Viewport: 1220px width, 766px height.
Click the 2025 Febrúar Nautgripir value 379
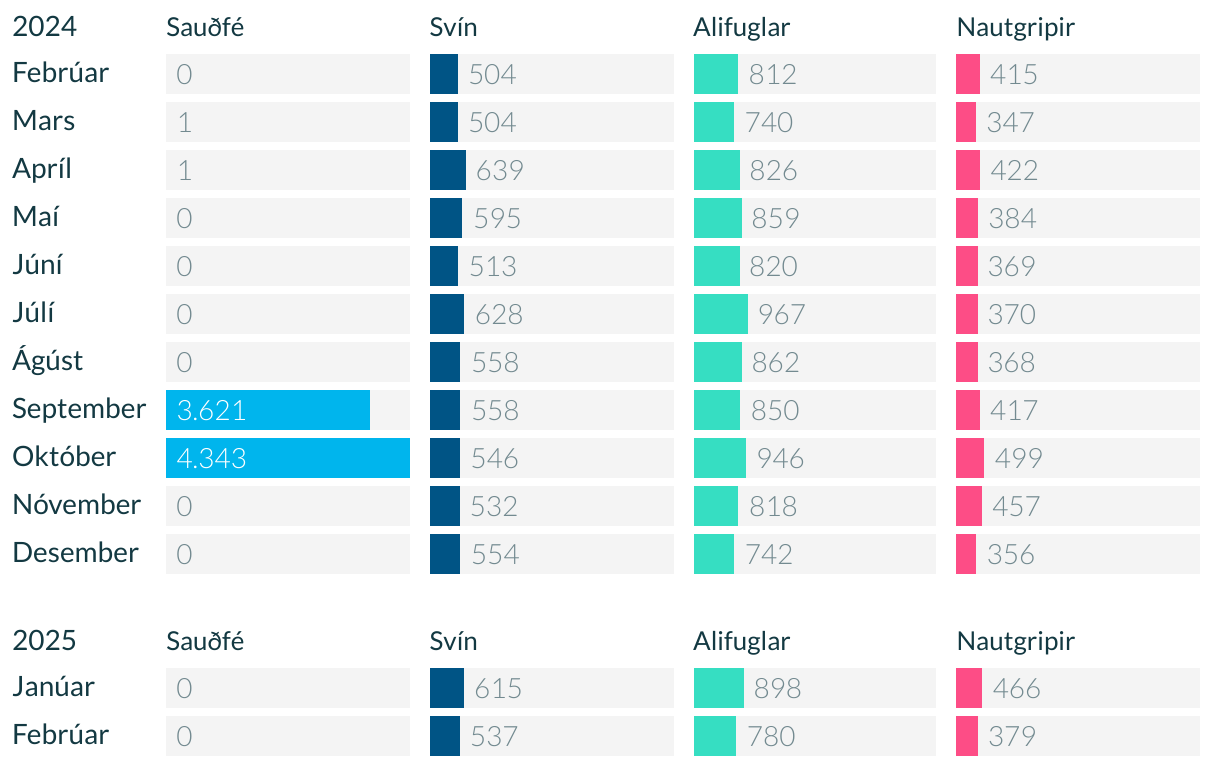(x=1012, y=736)
